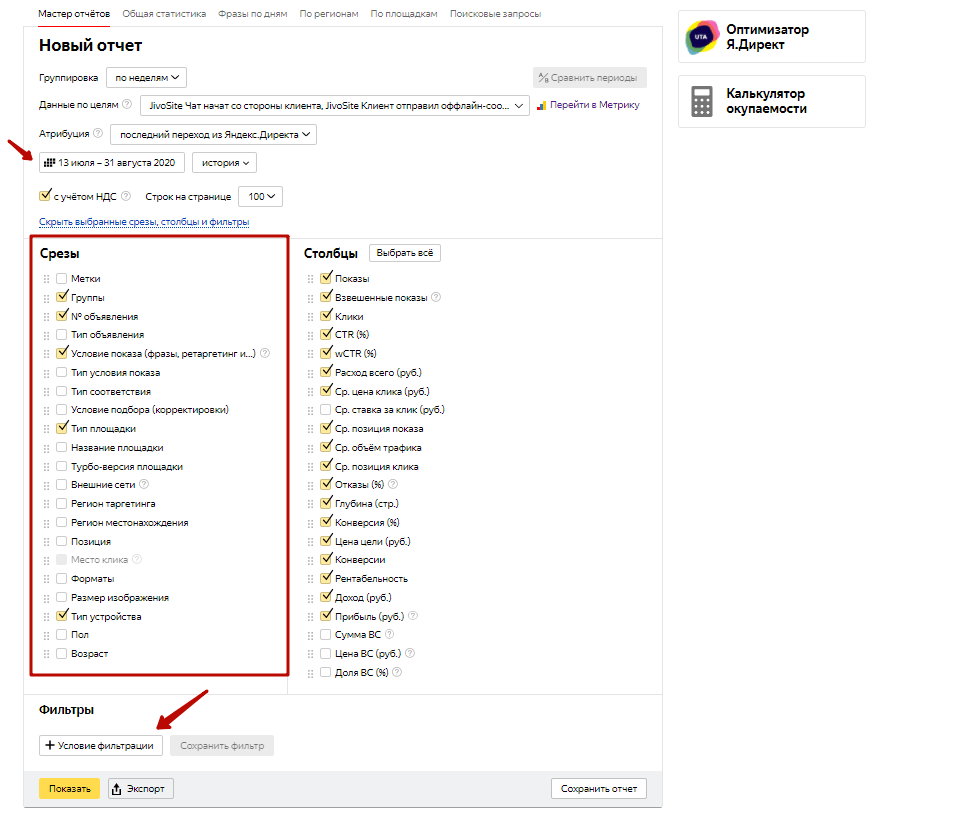Click the disabled Сохранить фильтр button
Screen dimensions: 964x814
(x=222, y=745)
